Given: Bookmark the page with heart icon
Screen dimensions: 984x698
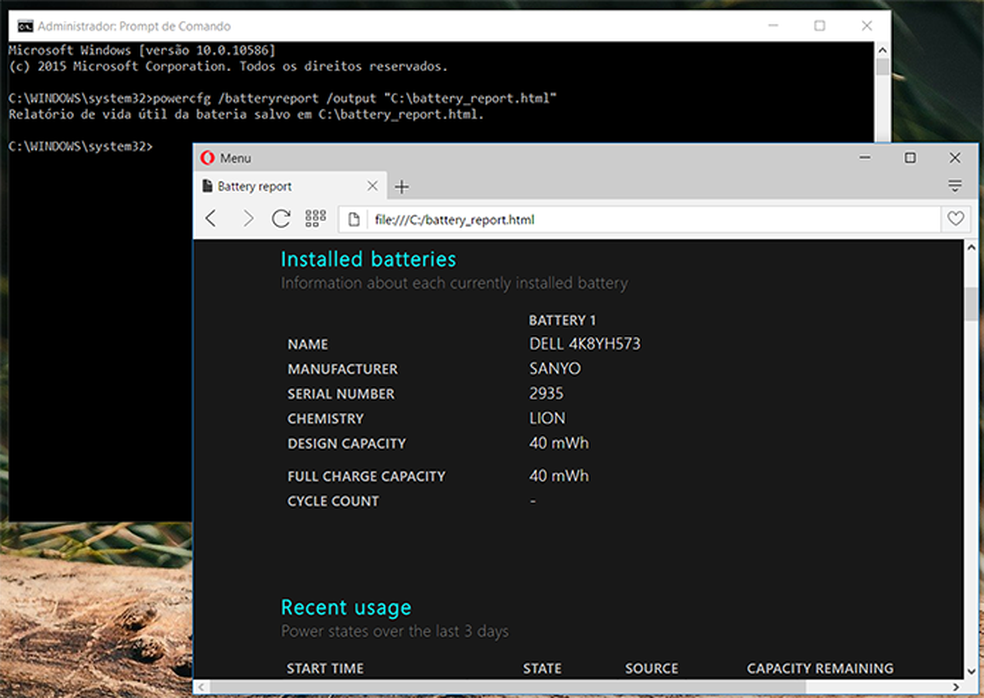Looking at the screenshot, I should pyautogui.click(x=956, y=219).
